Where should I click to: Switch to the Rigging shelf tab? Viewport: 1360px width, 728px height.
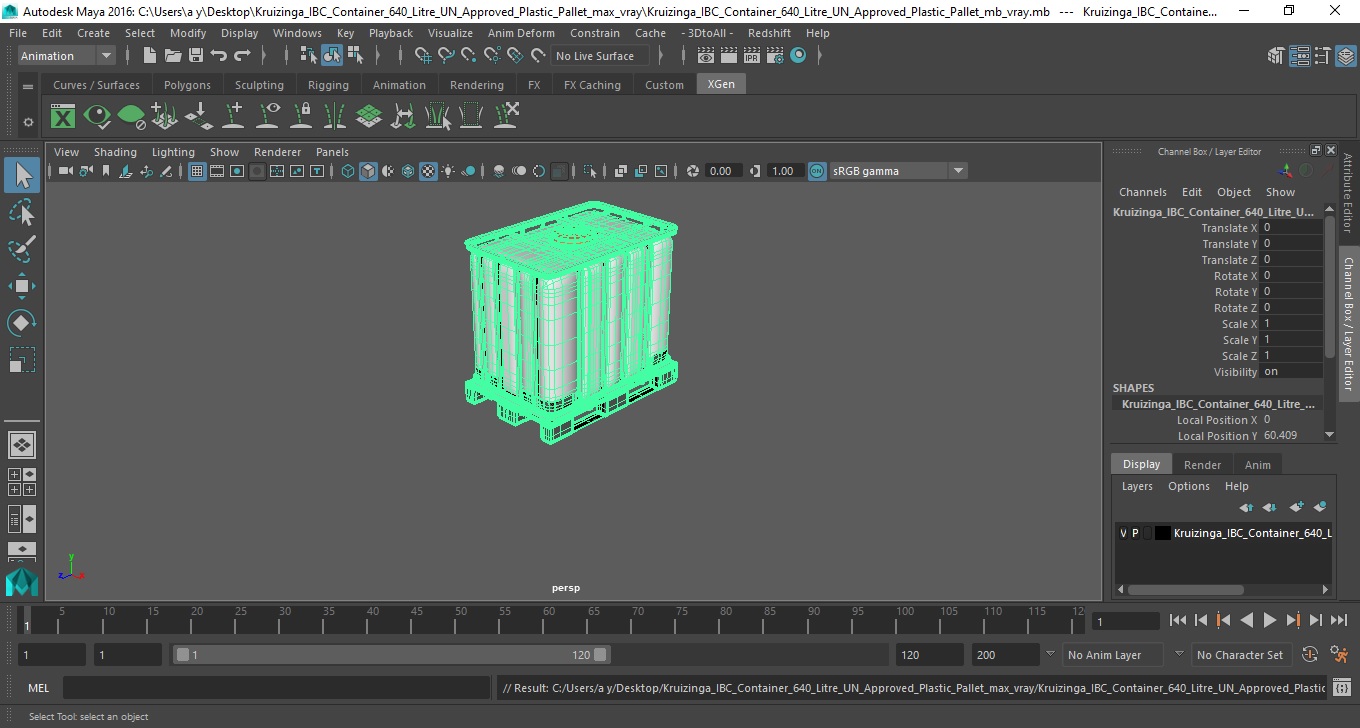coord(328,85)
